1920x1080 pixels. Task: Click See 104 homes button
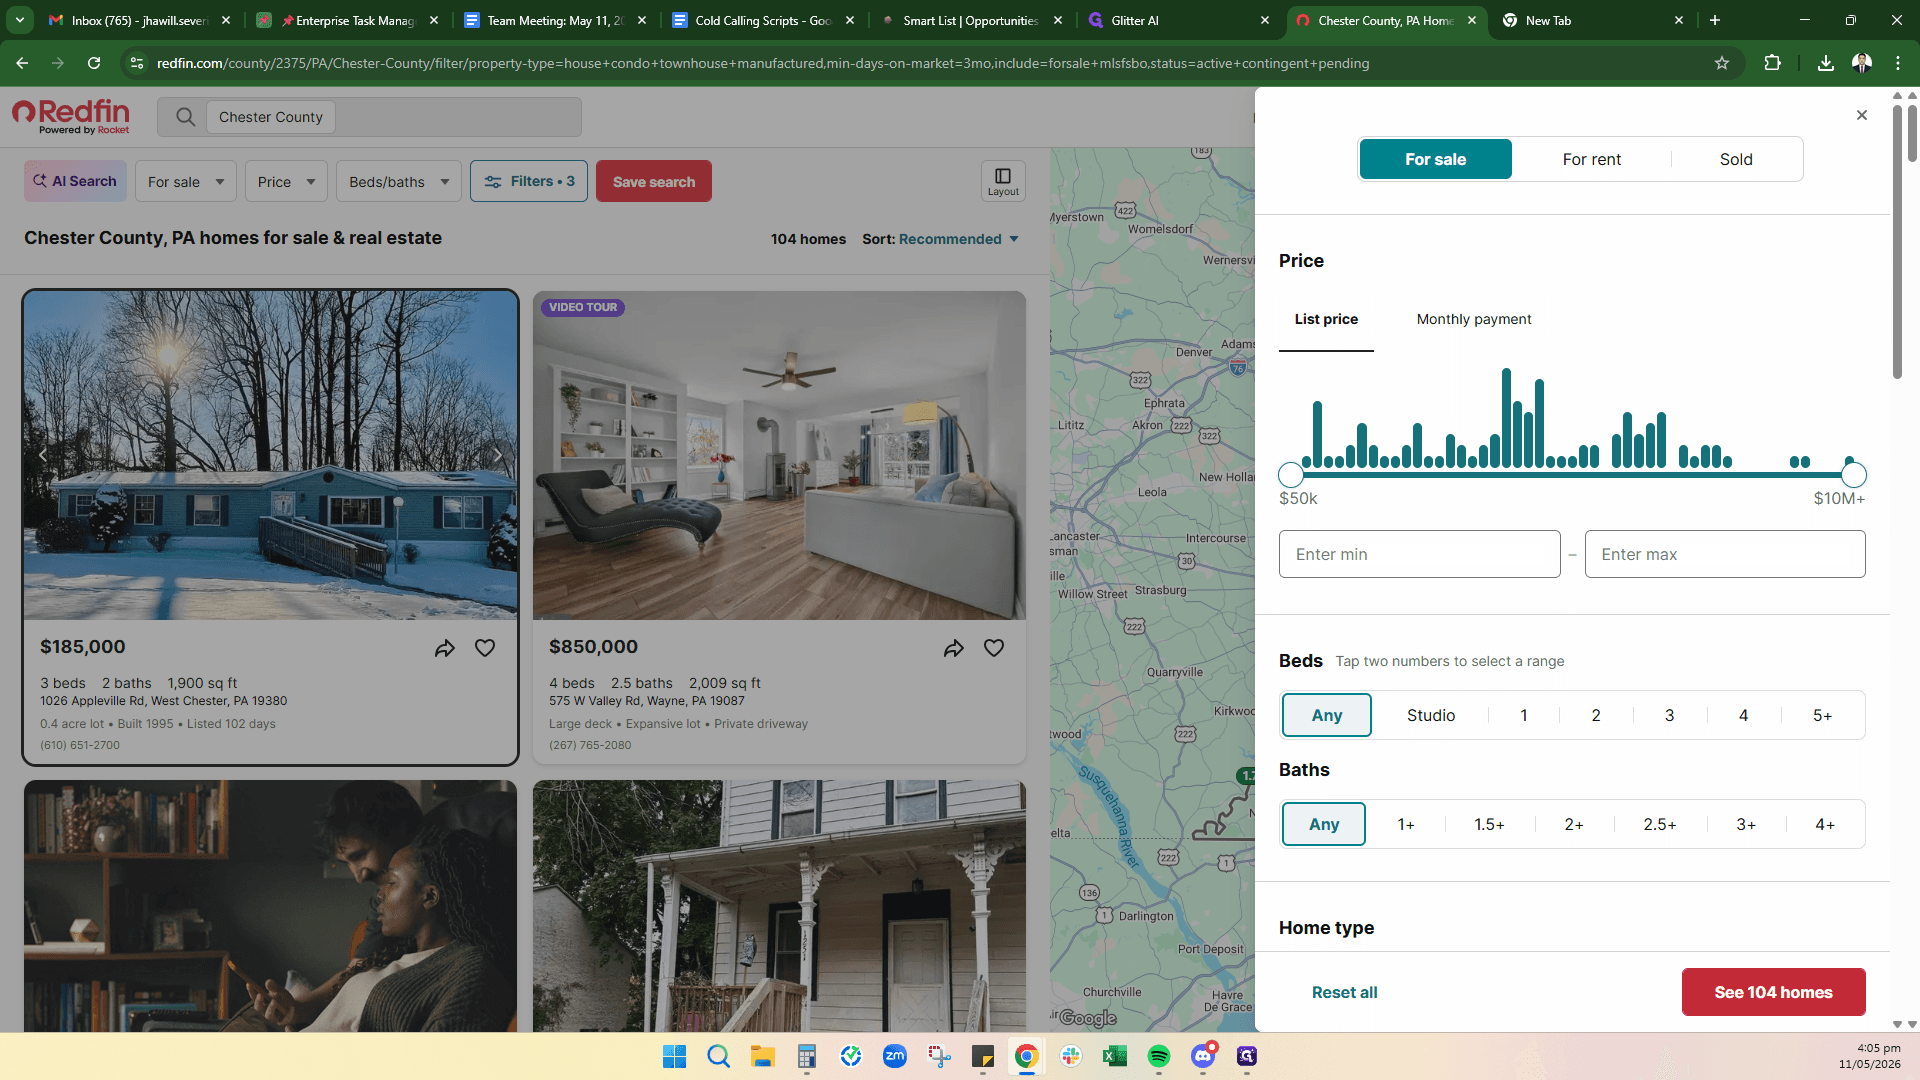click(x=1773, y=992)
